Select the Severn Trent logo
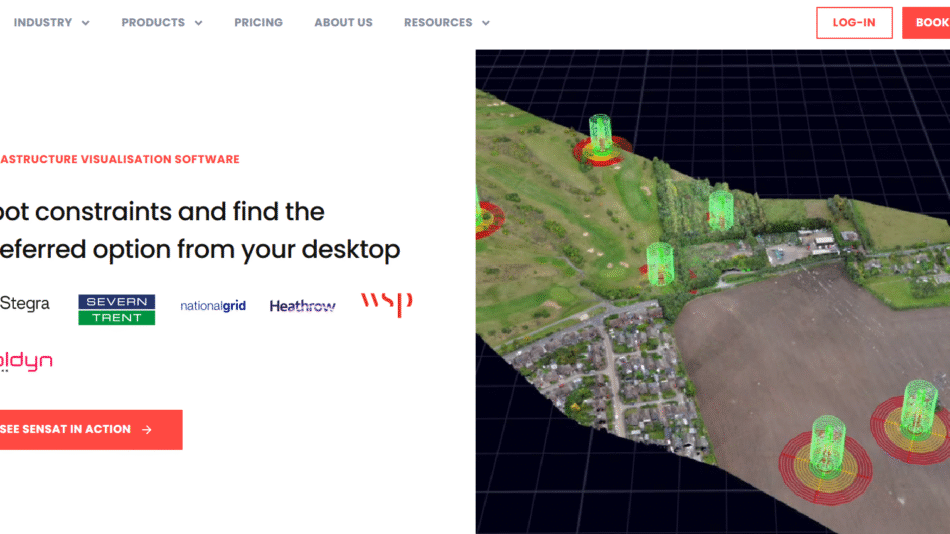Viewport: 950px width, 534px height. [x=117, y=309]
